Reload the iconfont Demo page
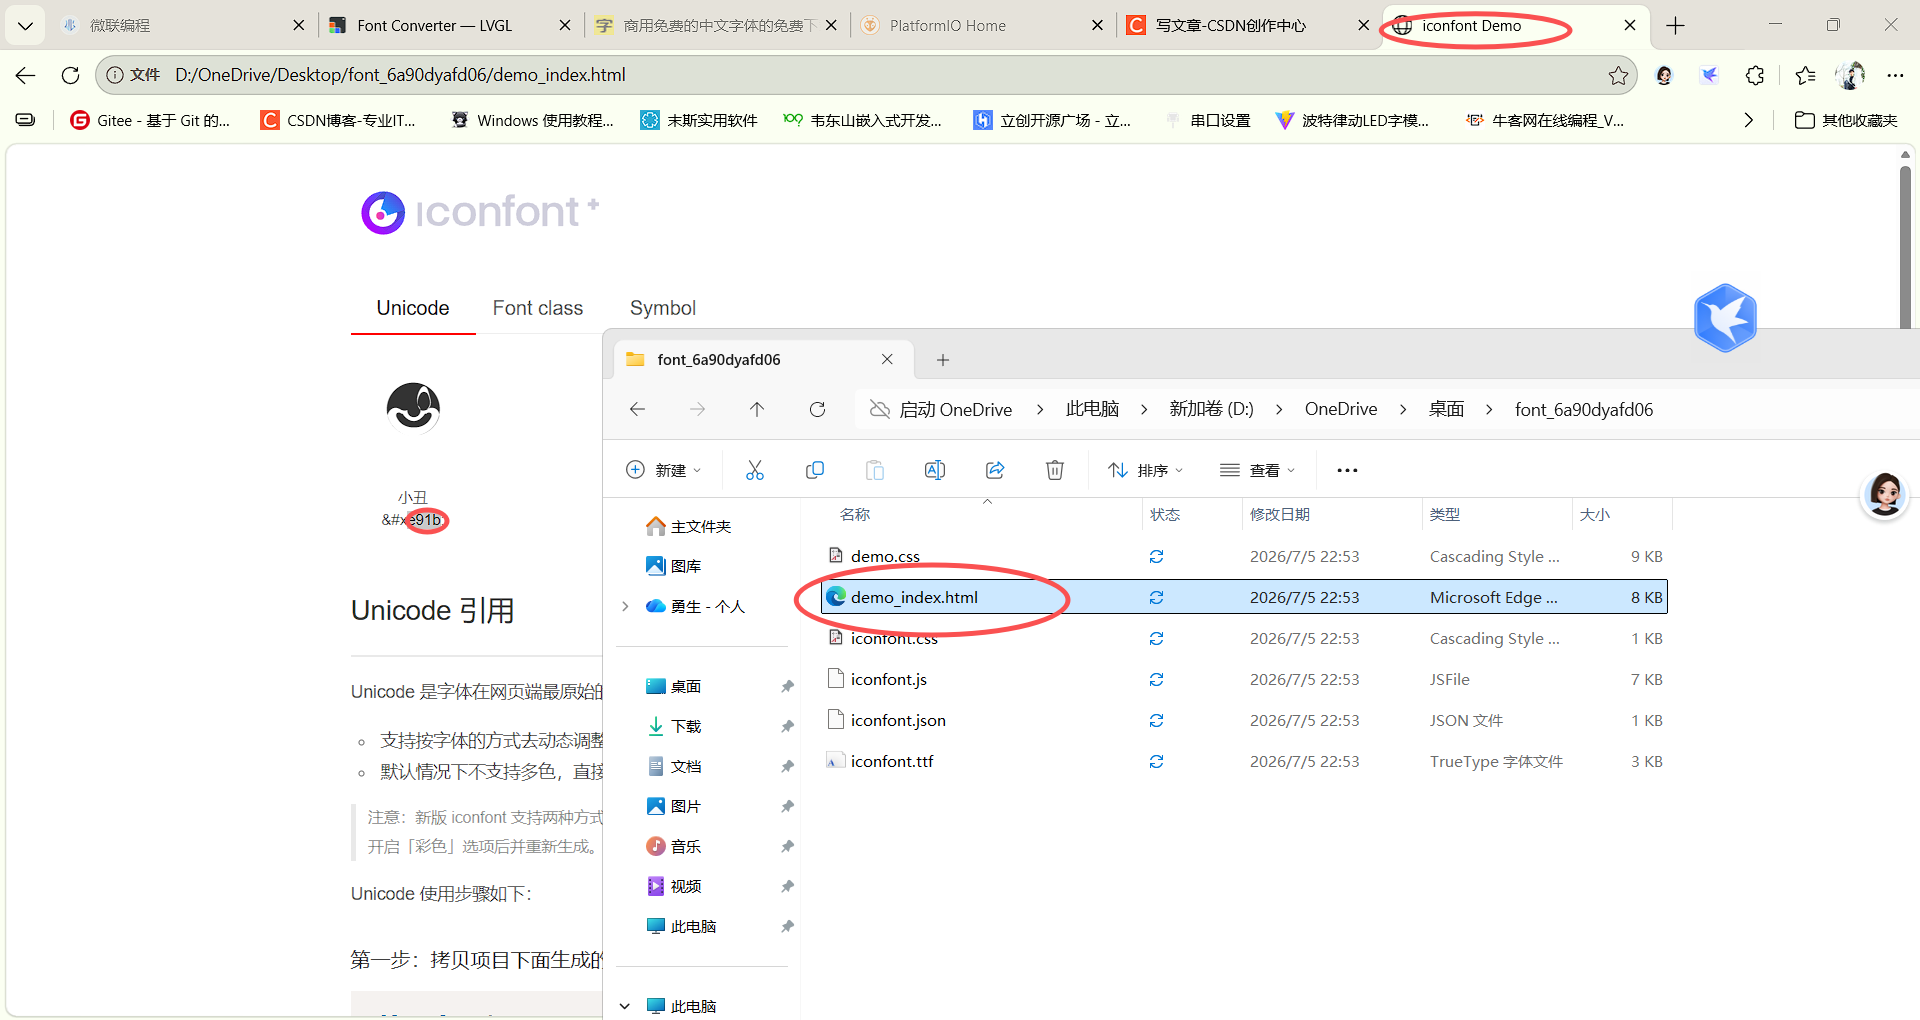 70,75
